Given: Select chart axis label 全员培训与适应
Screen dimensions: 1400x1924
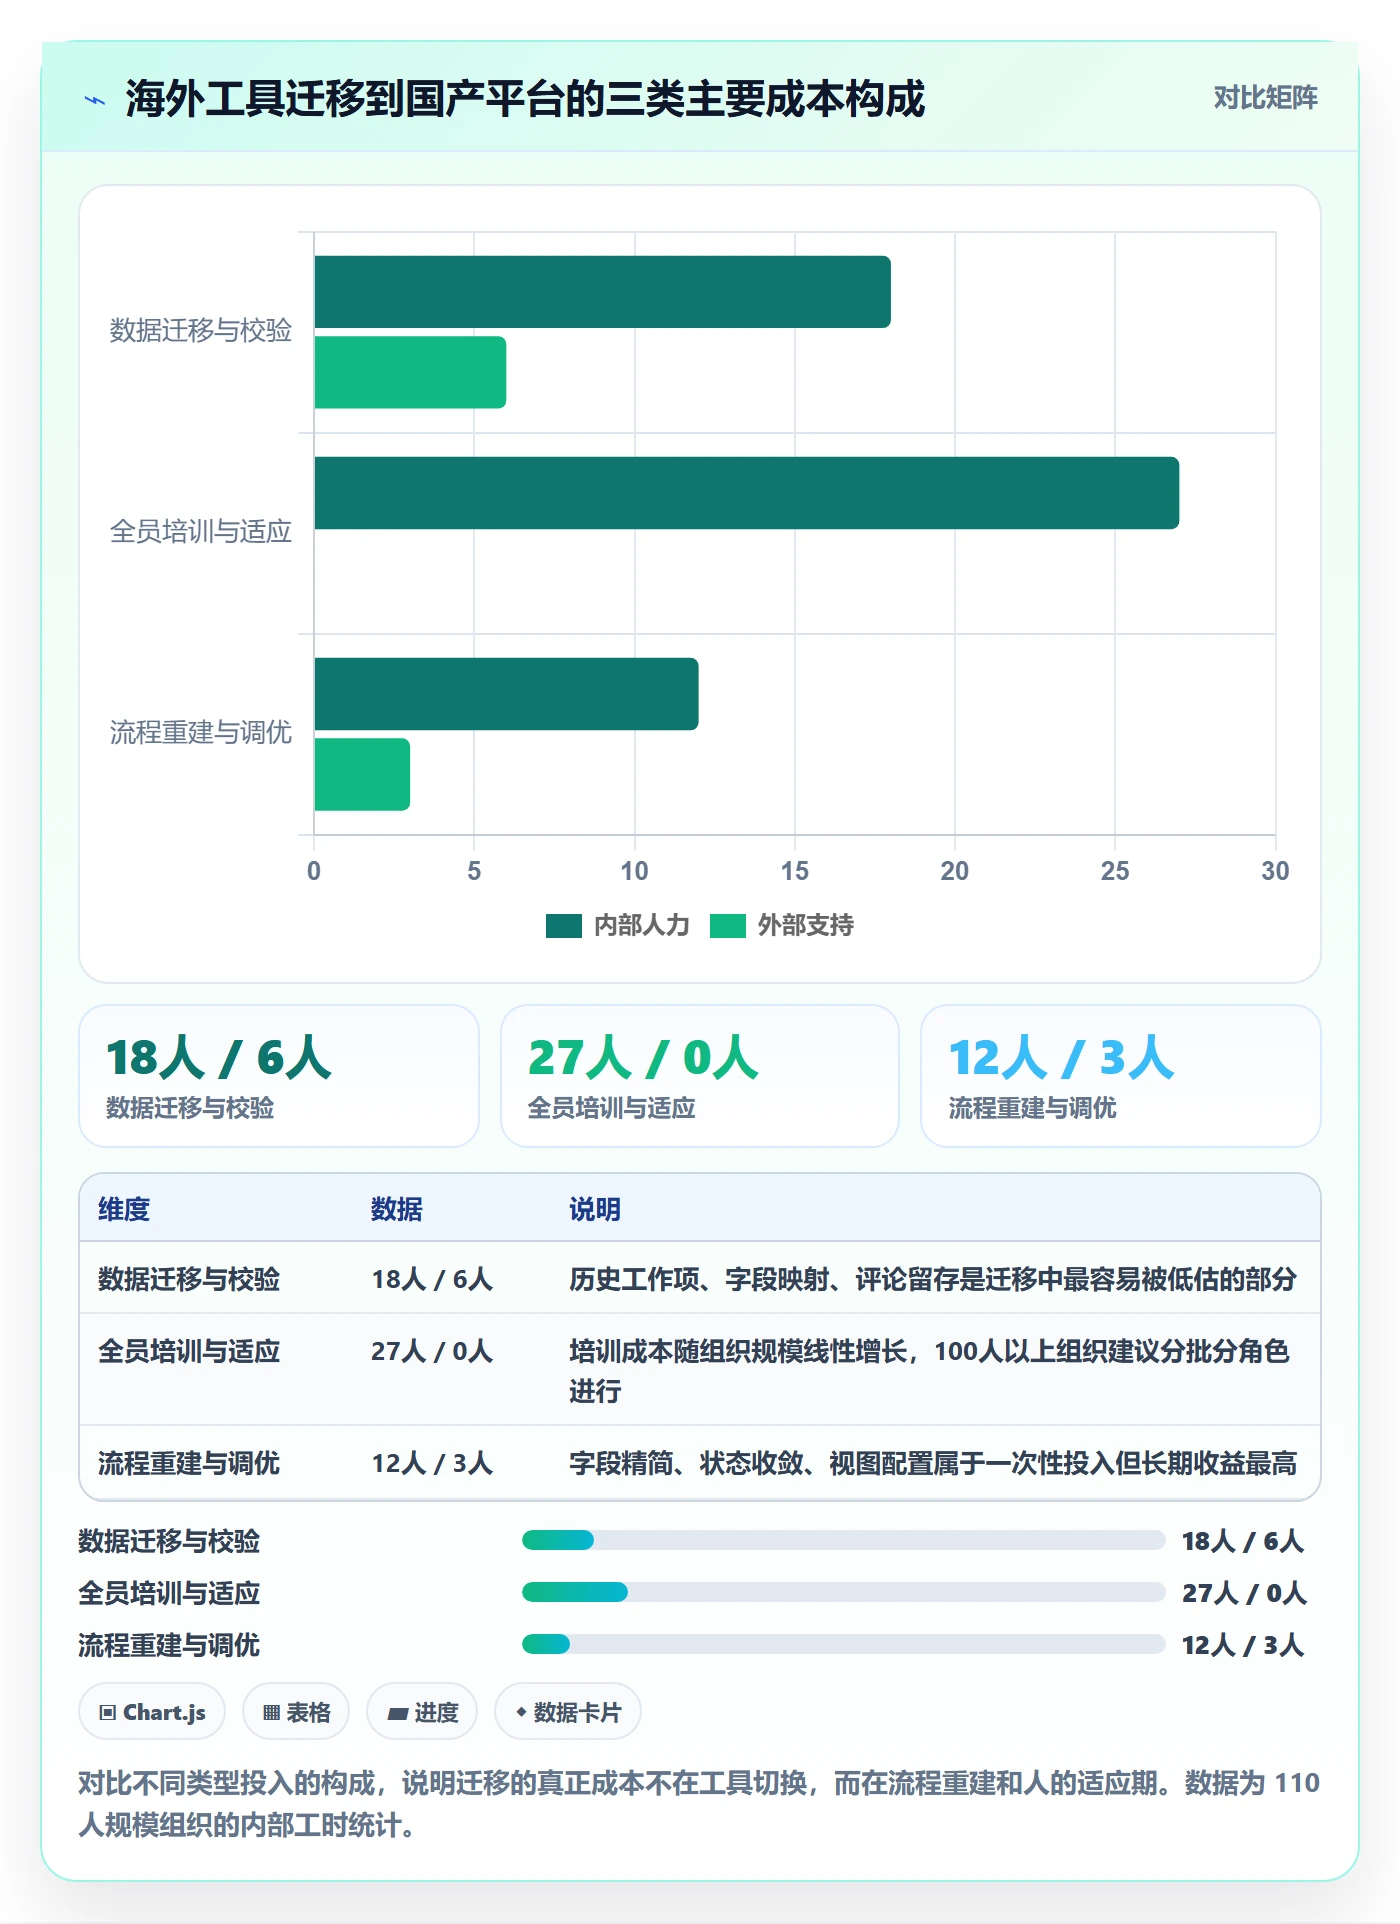Looking at the screenshot, I should tap(200, 532).
